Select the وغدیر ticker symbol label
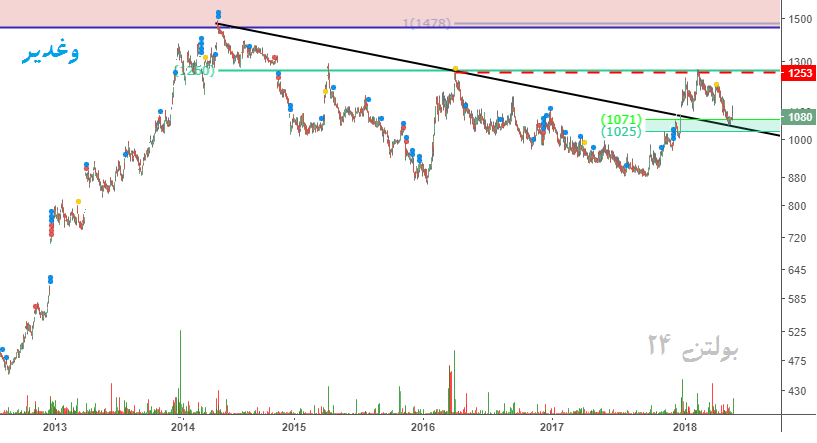 (51, 52)
